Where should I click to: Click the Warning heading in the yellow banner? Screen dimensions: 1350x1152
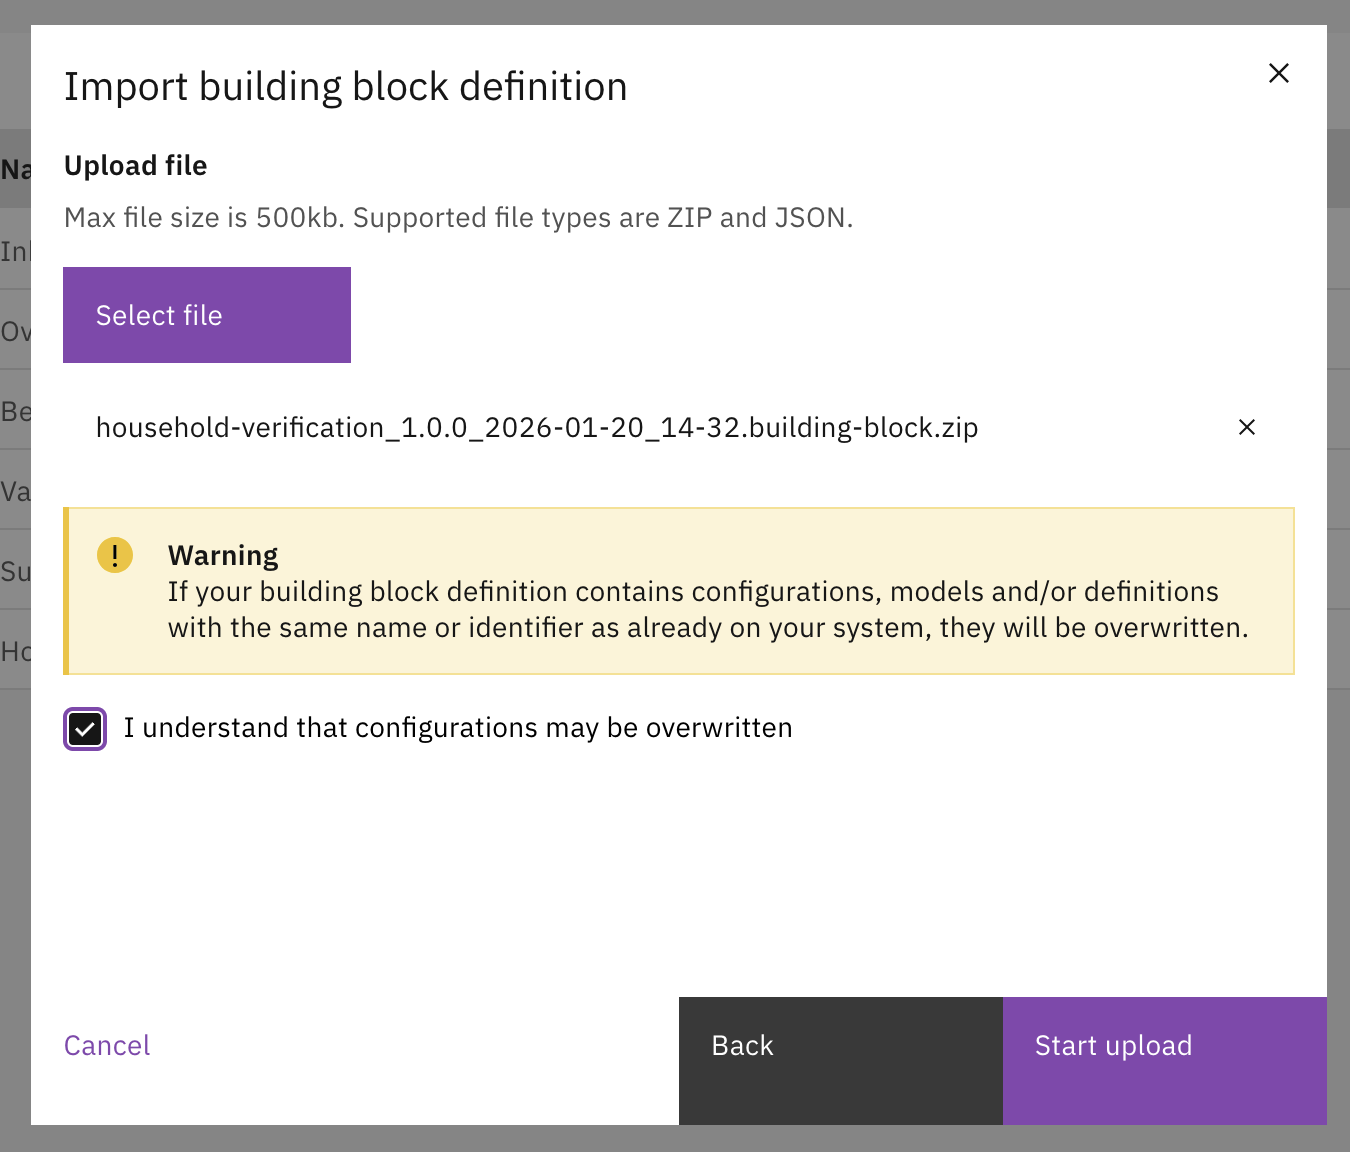(223, 555)
